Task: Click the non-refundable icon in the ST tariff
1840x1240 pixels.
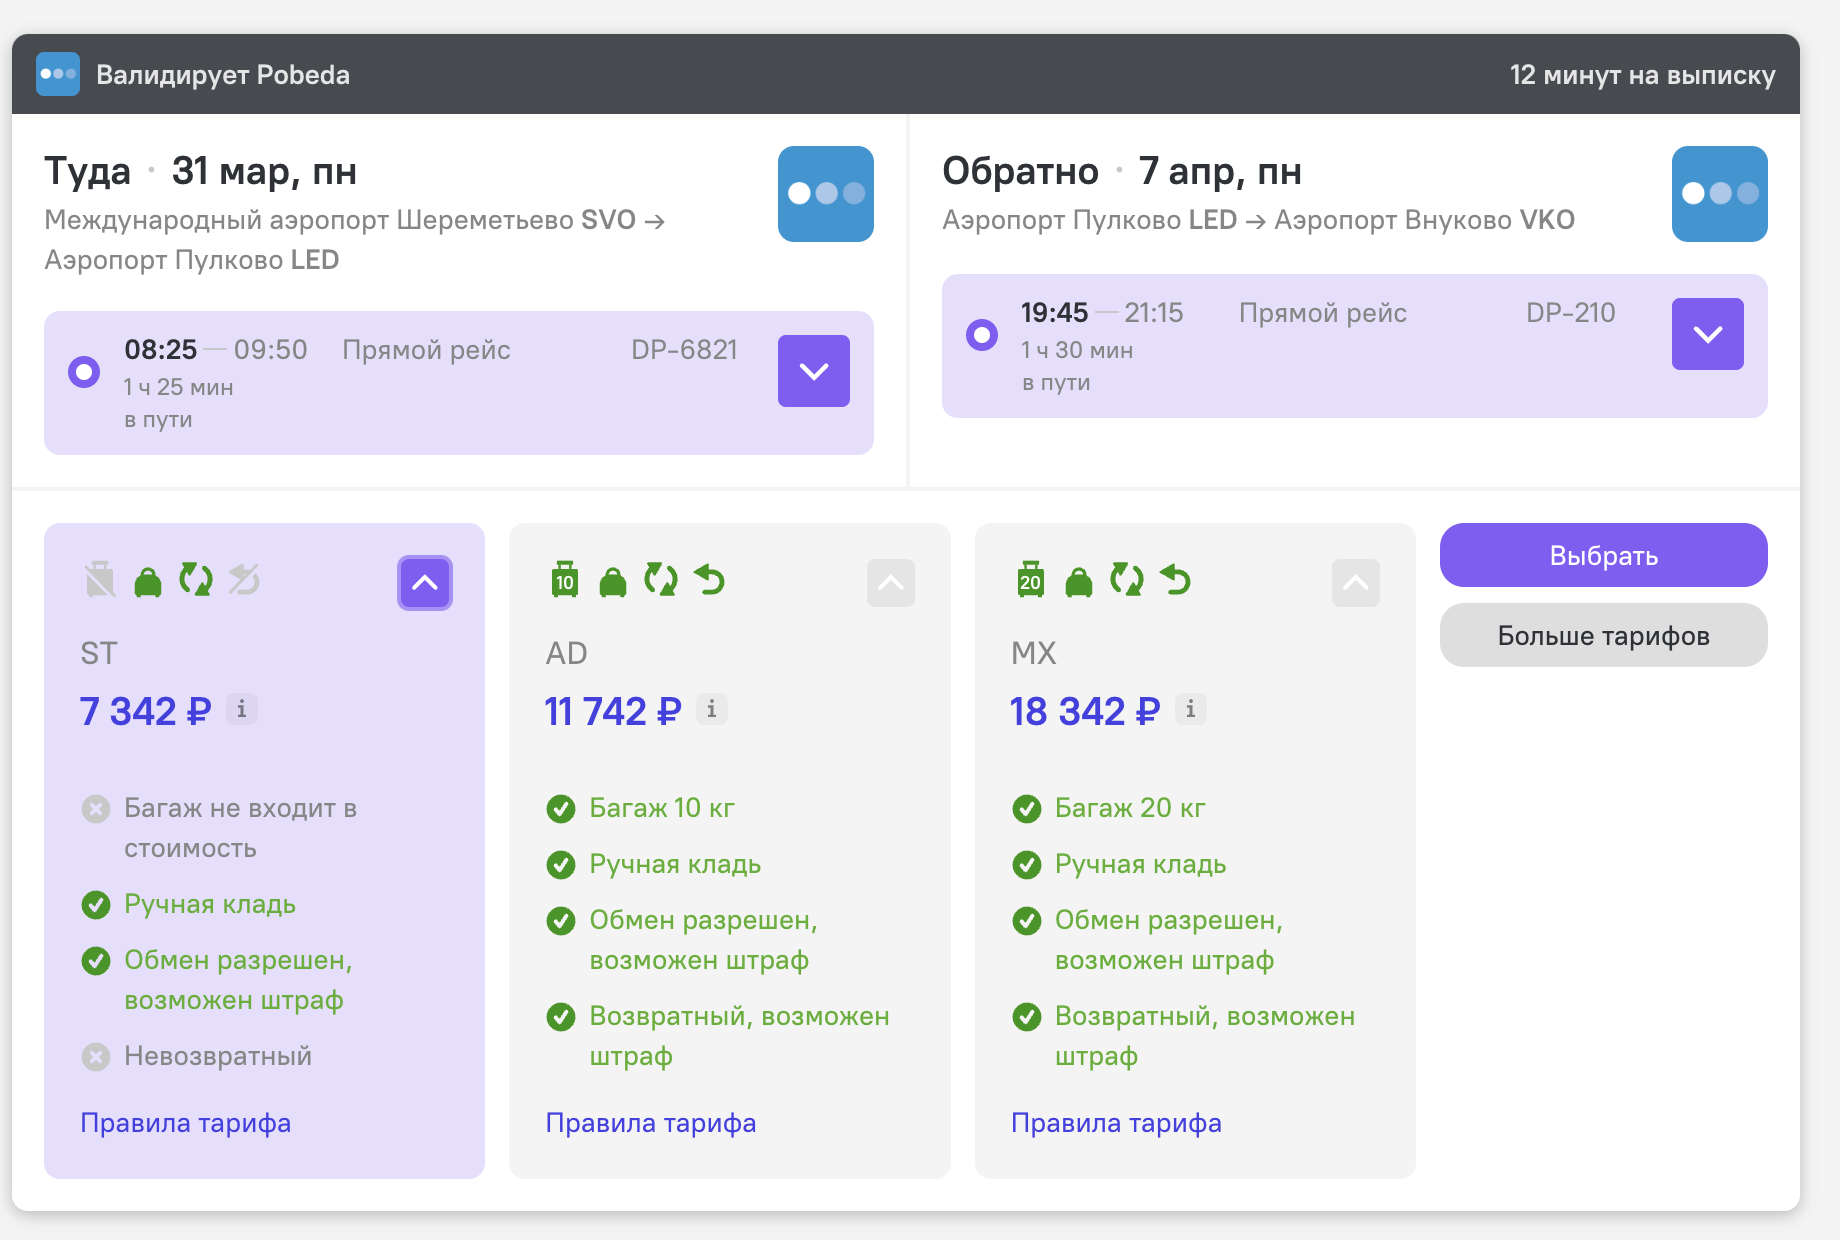Action: tap(244, 580)
